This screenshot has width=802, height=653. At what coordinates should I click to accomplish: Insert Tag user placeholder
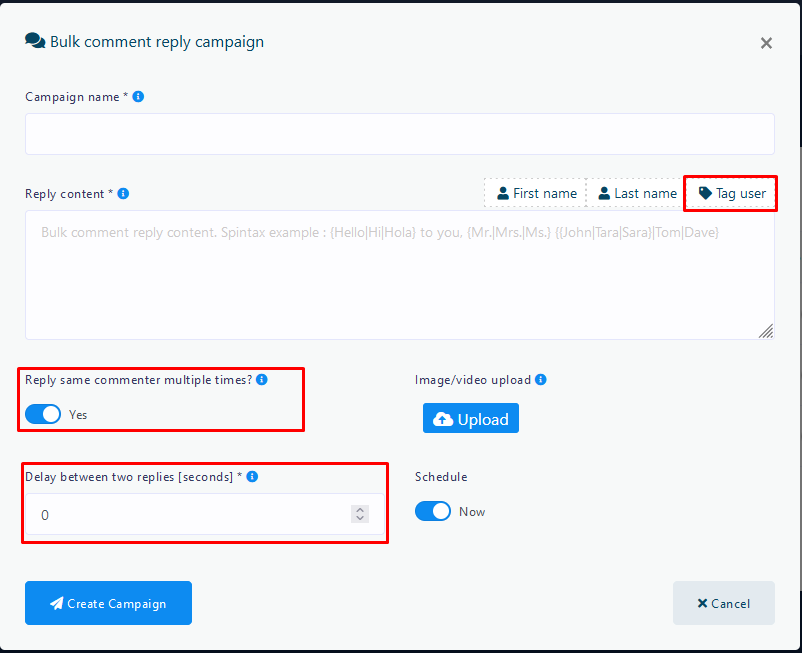[731, 193]
